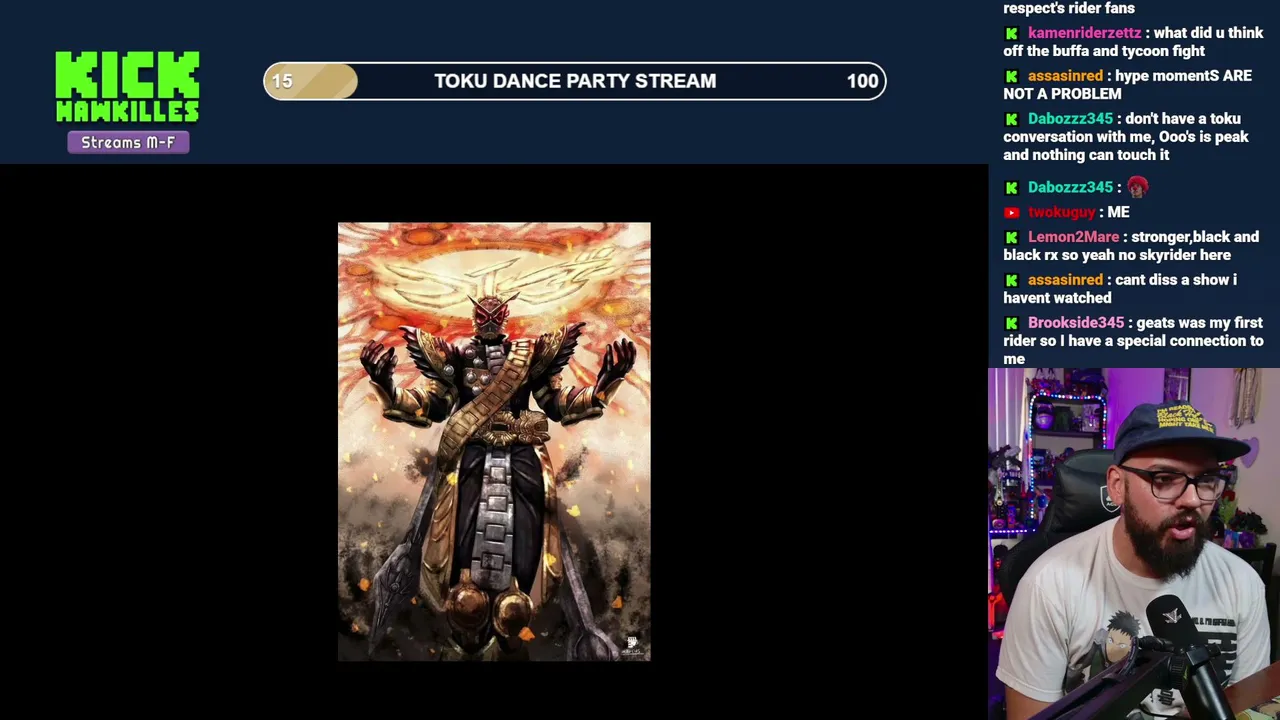Image resolution: width=1280 pixels, height=720 pixels.
Task: Click twokuguy's message "ME"
Action: pos(1118,212)
